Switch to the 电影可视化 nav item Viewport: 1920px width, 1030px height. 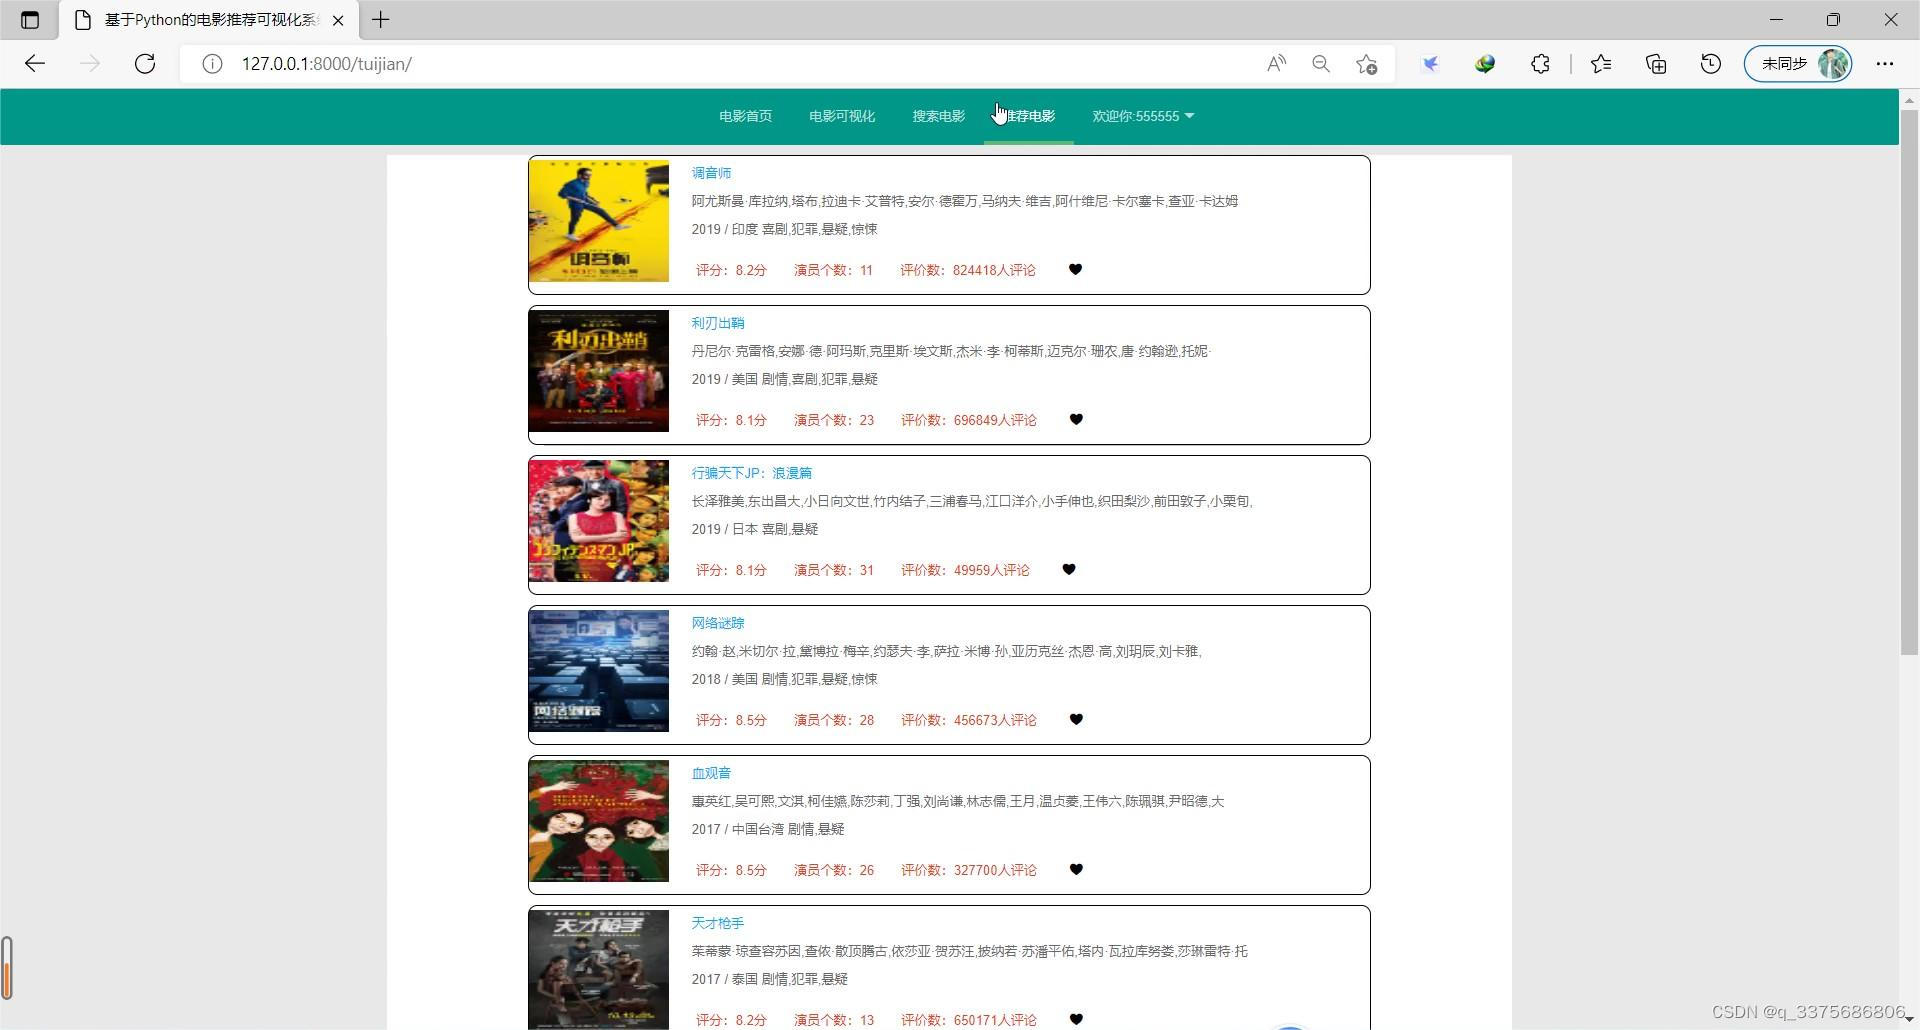click(x=841, y=115)
